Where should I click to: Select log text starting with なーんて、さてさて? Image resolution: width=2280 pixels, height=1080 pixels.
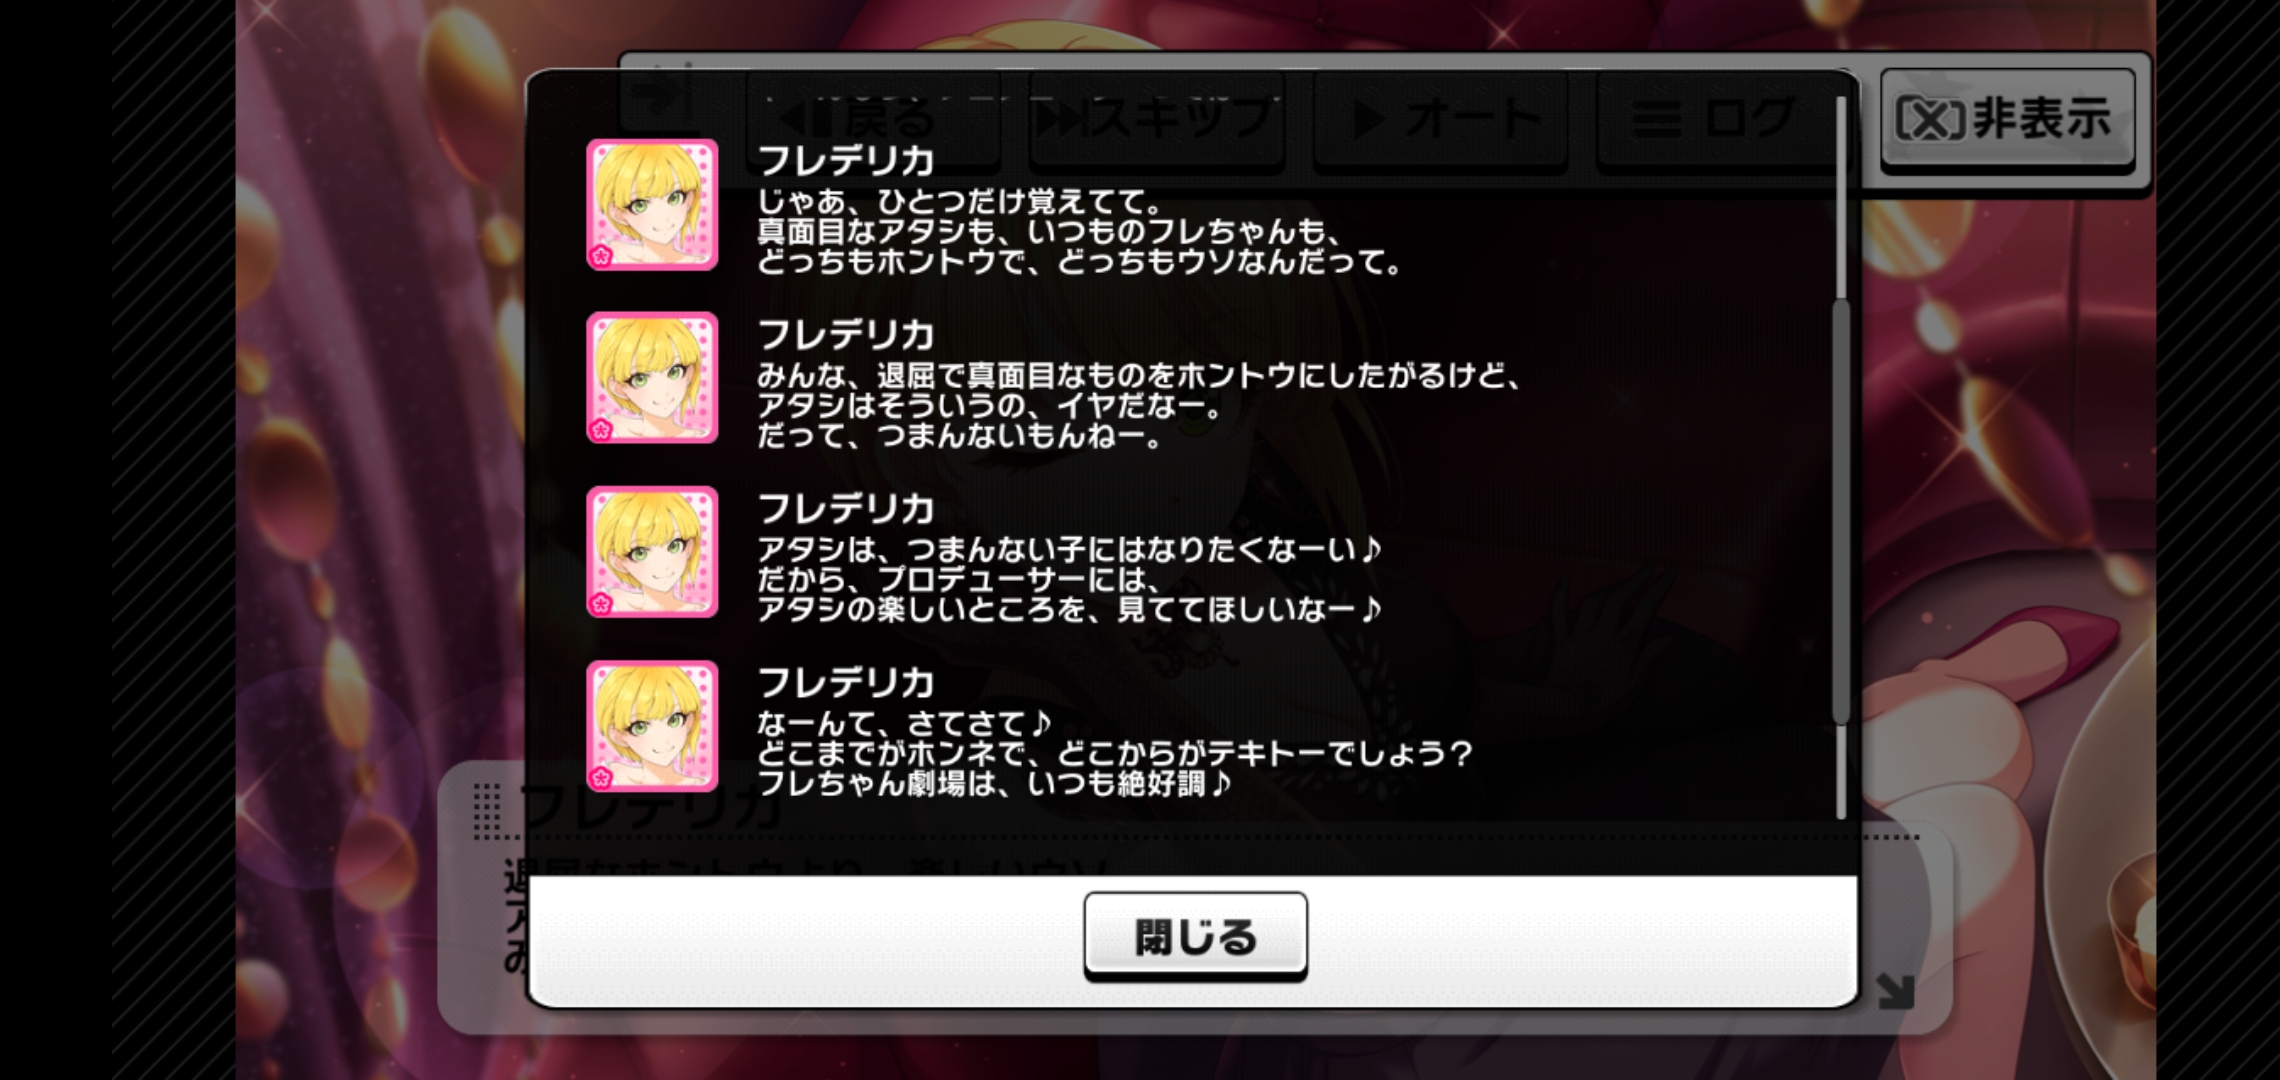tap(1114, 753)
